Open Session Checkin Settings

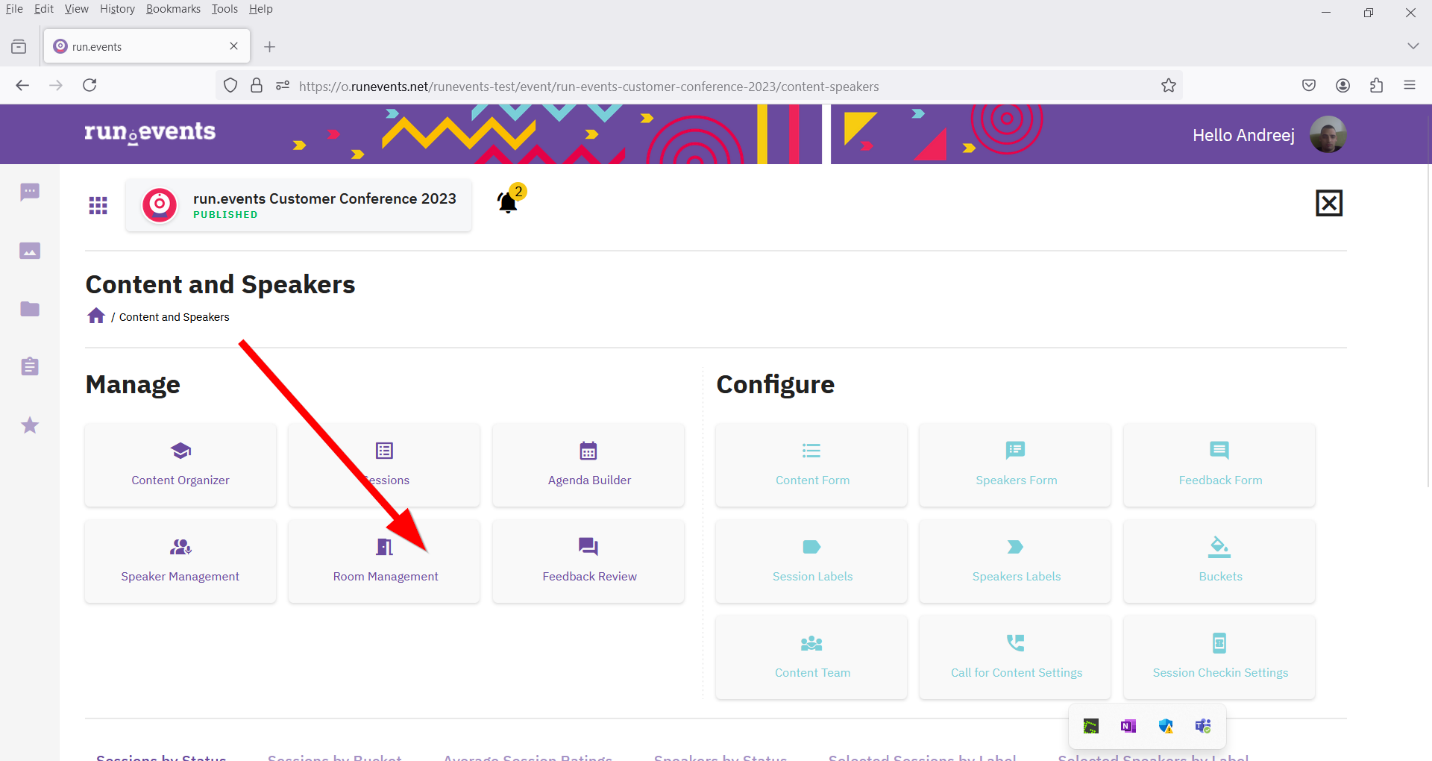[x=1220, y=657]
